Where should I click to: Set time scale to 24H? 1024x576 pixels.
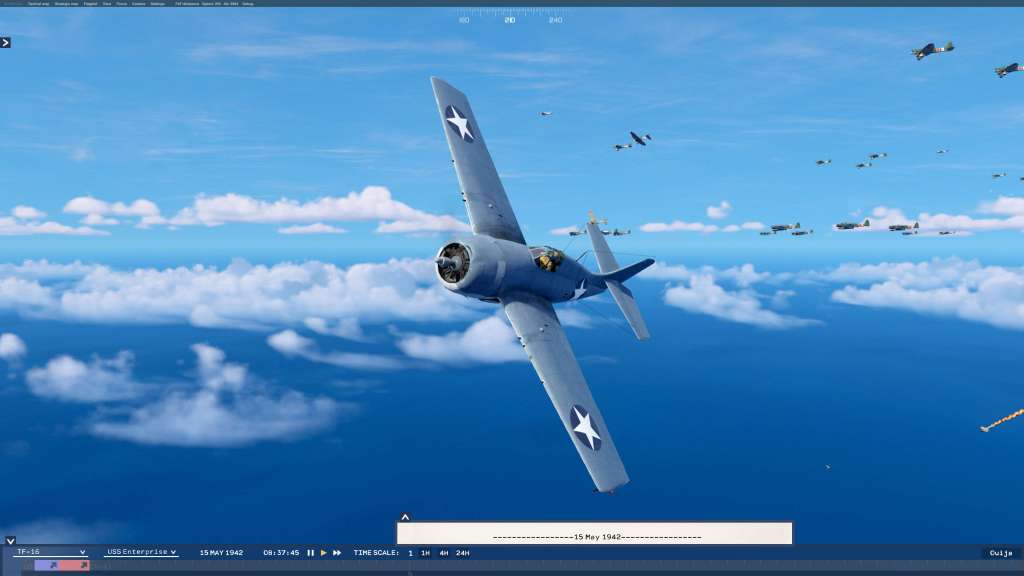462,553
